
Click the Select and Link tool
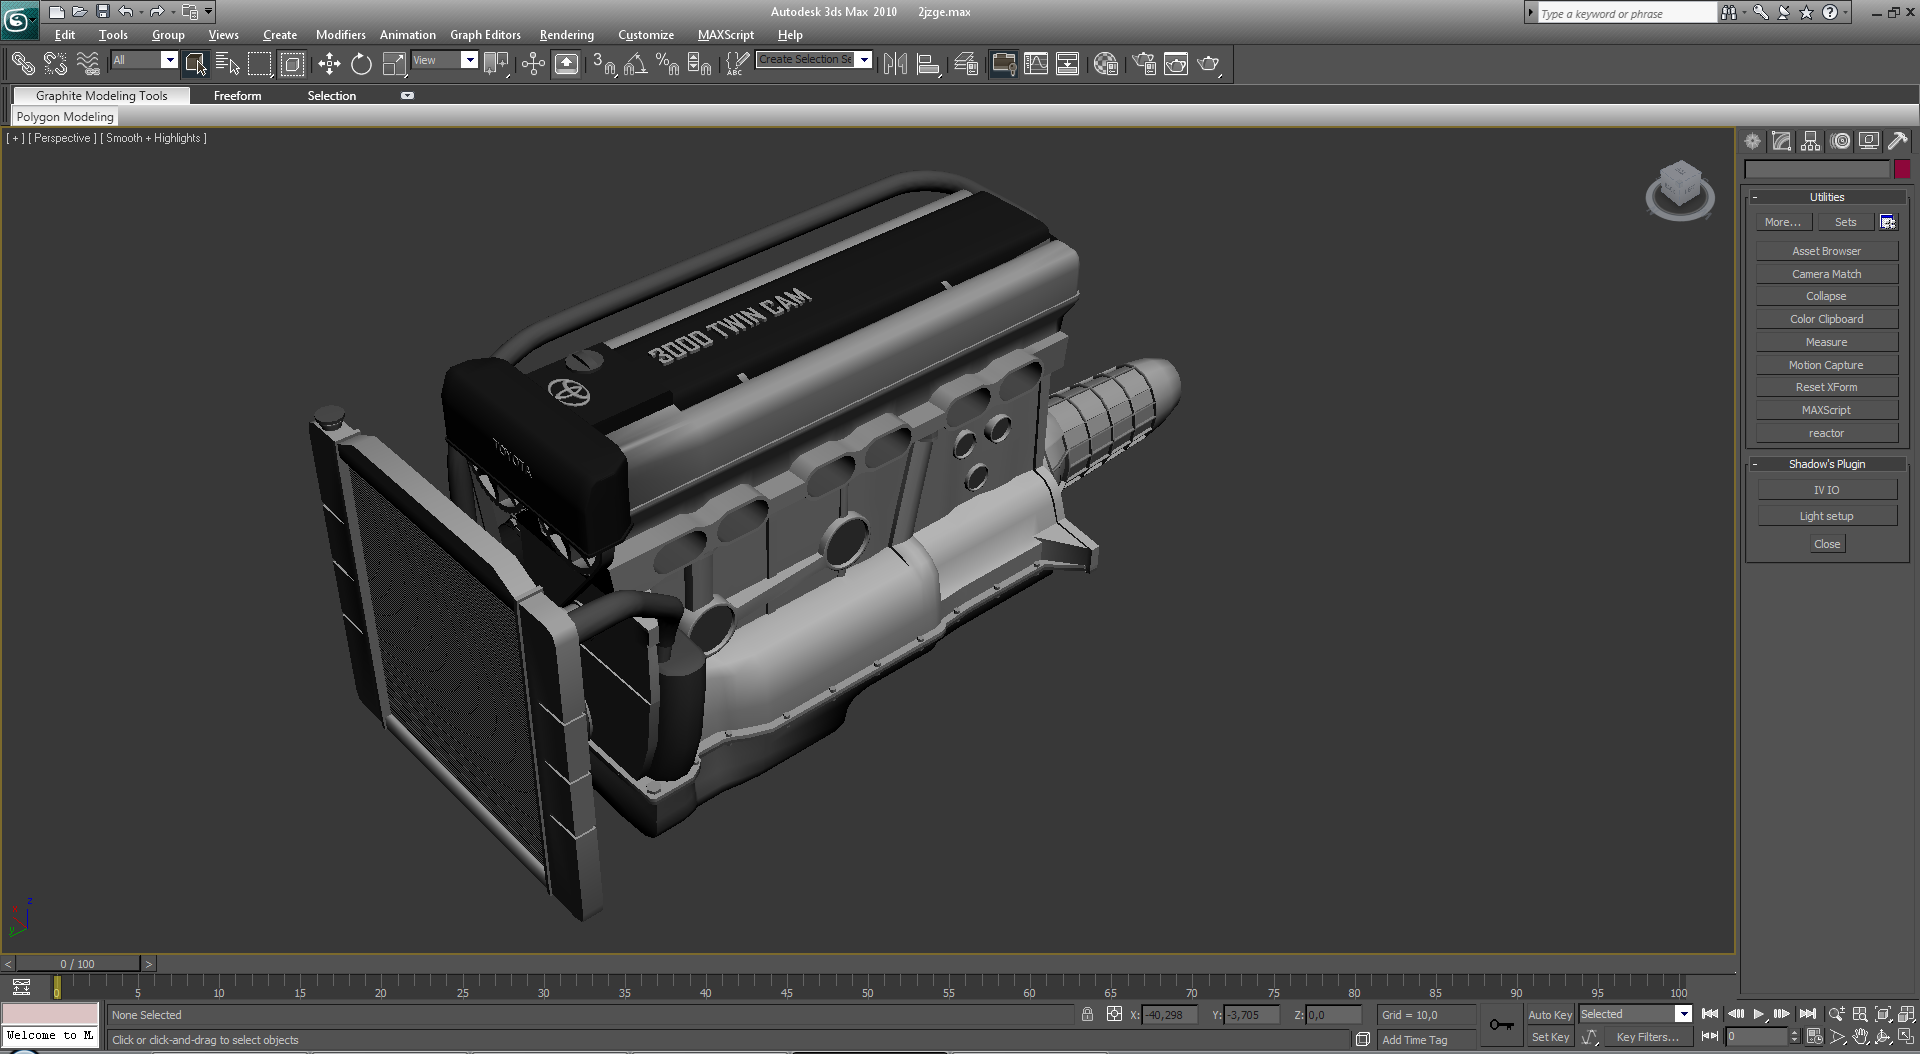pyautogui.click(x=22, y=64)
